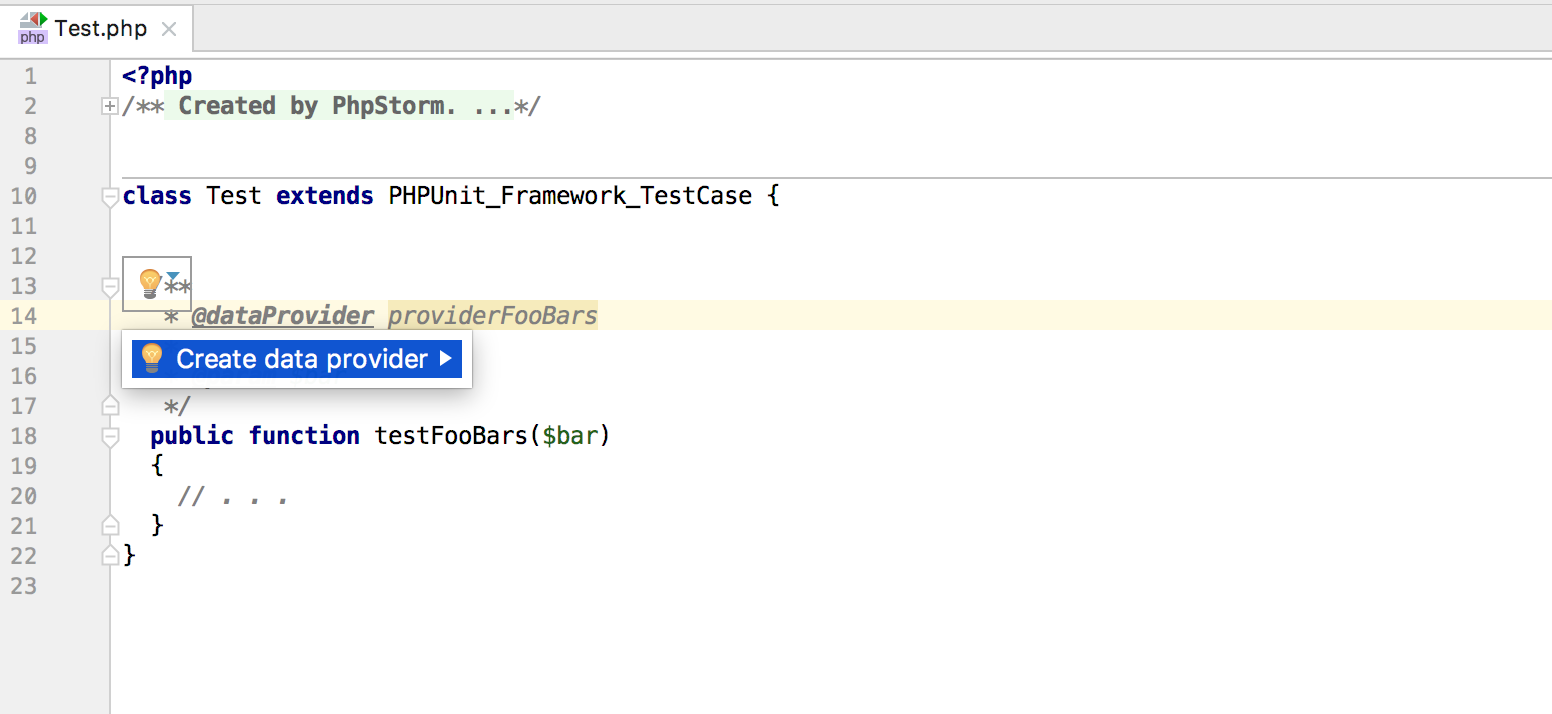Click the intention lightbulb icon at line 13

click(x=149, y=283)
